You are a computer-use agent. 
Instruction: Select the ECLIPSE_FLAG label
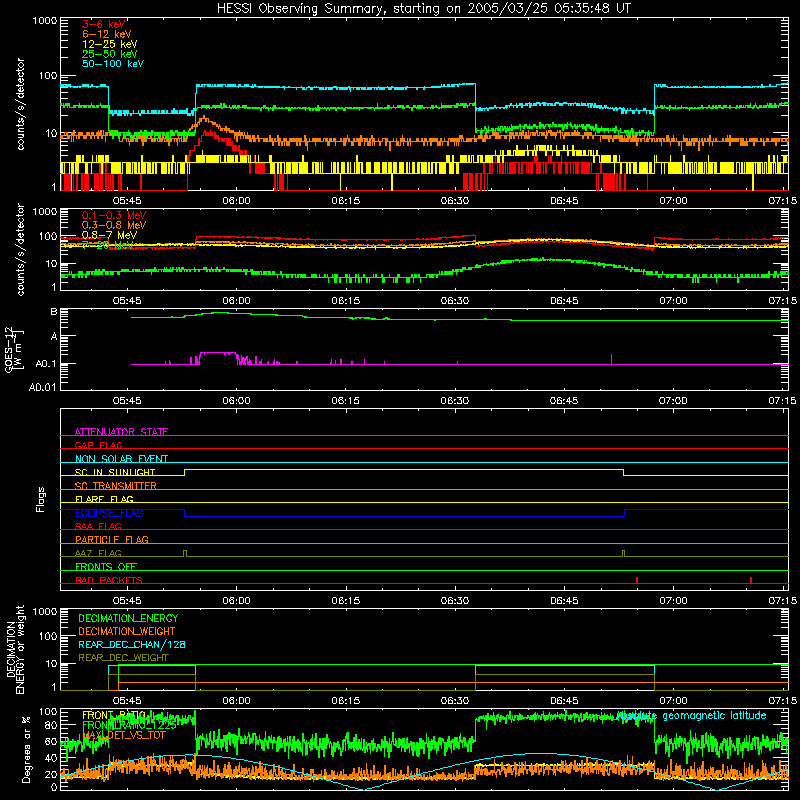(x=109, y=513)
